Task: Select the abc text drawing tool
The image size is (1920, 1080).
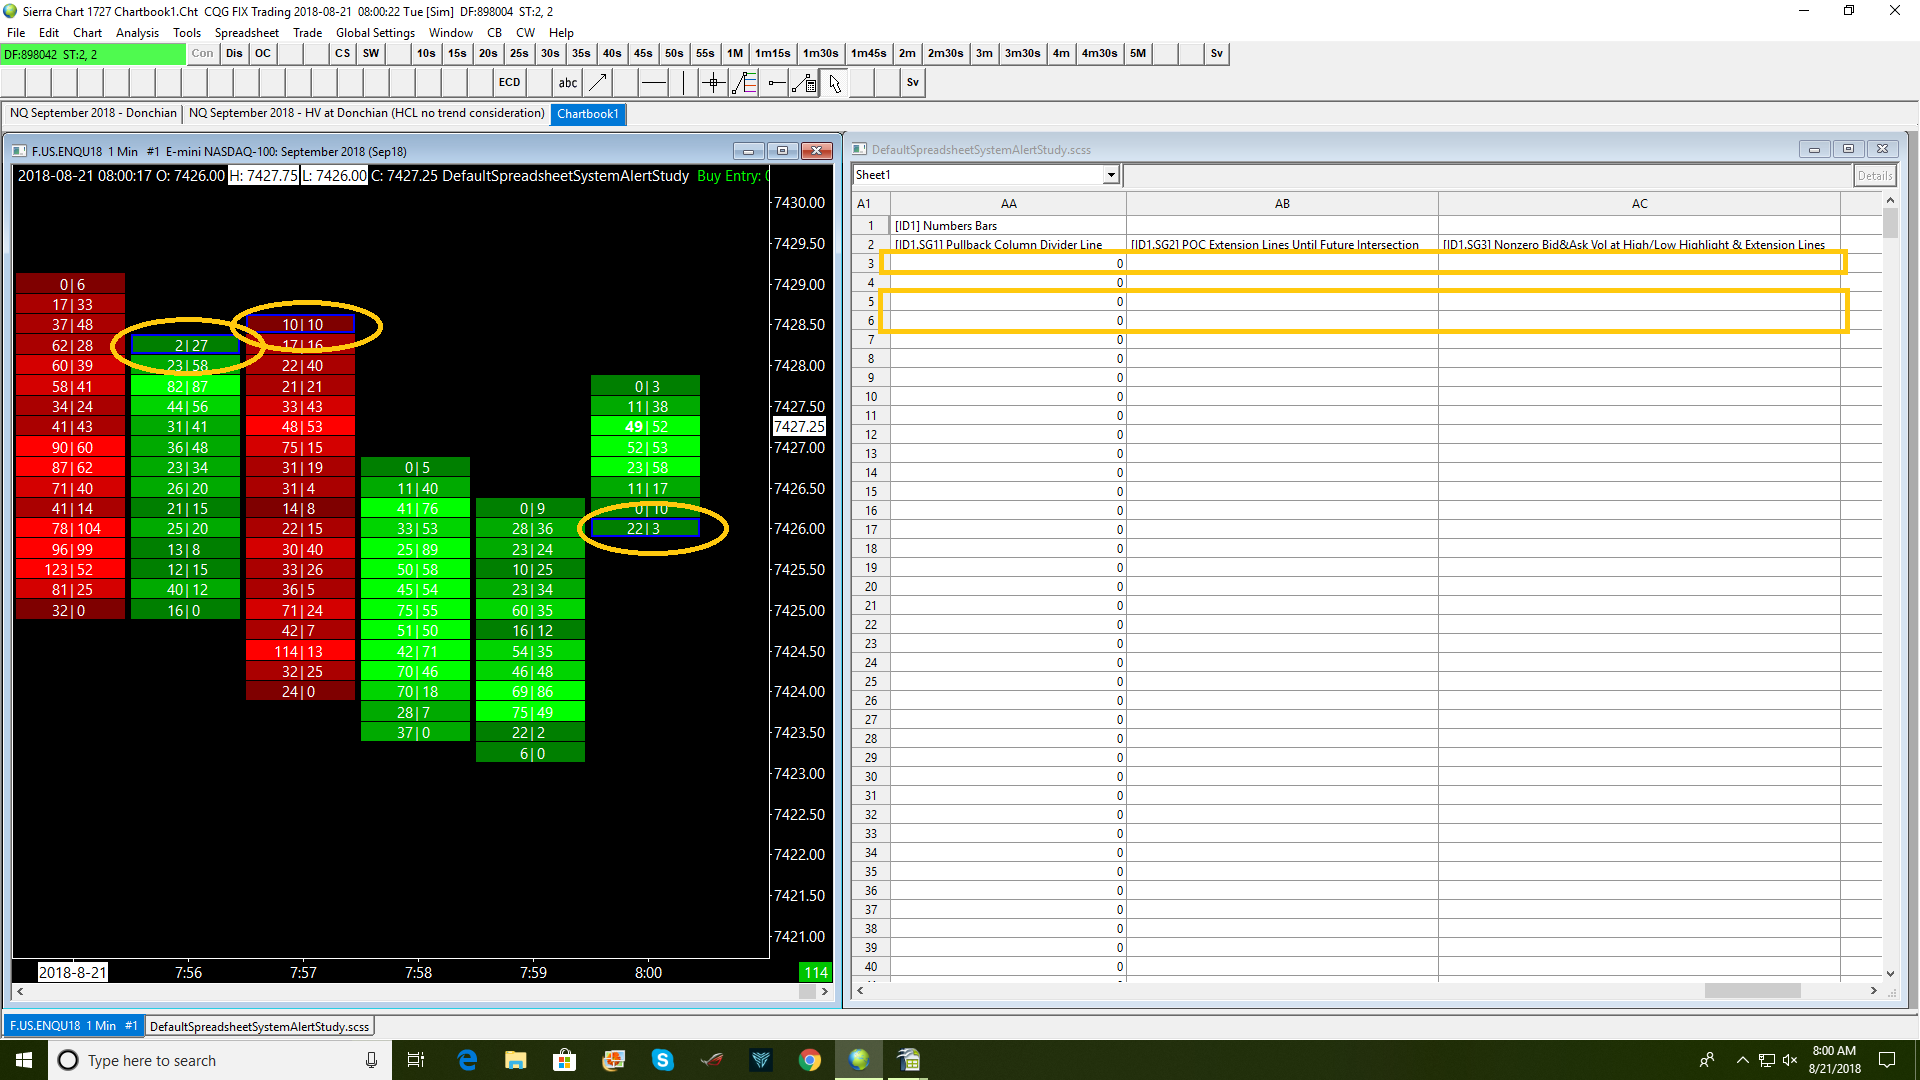Action: [567, 83]
